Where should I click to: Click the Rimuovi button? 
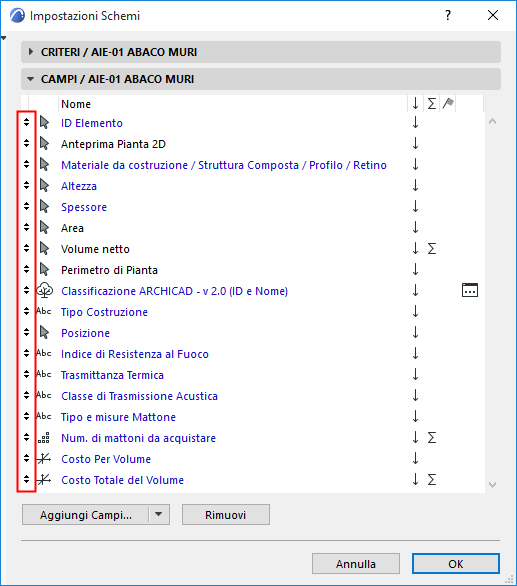(225, 515)
